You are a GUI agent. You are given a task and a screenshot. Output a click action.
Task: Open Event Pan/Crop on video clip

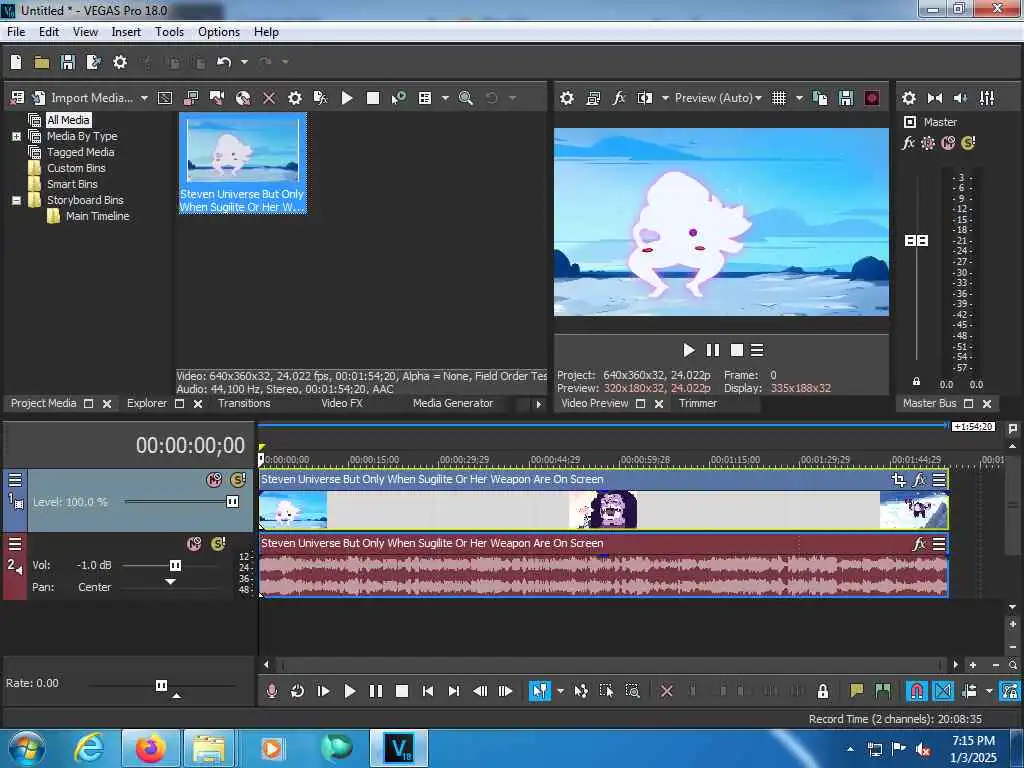(899, 480)
